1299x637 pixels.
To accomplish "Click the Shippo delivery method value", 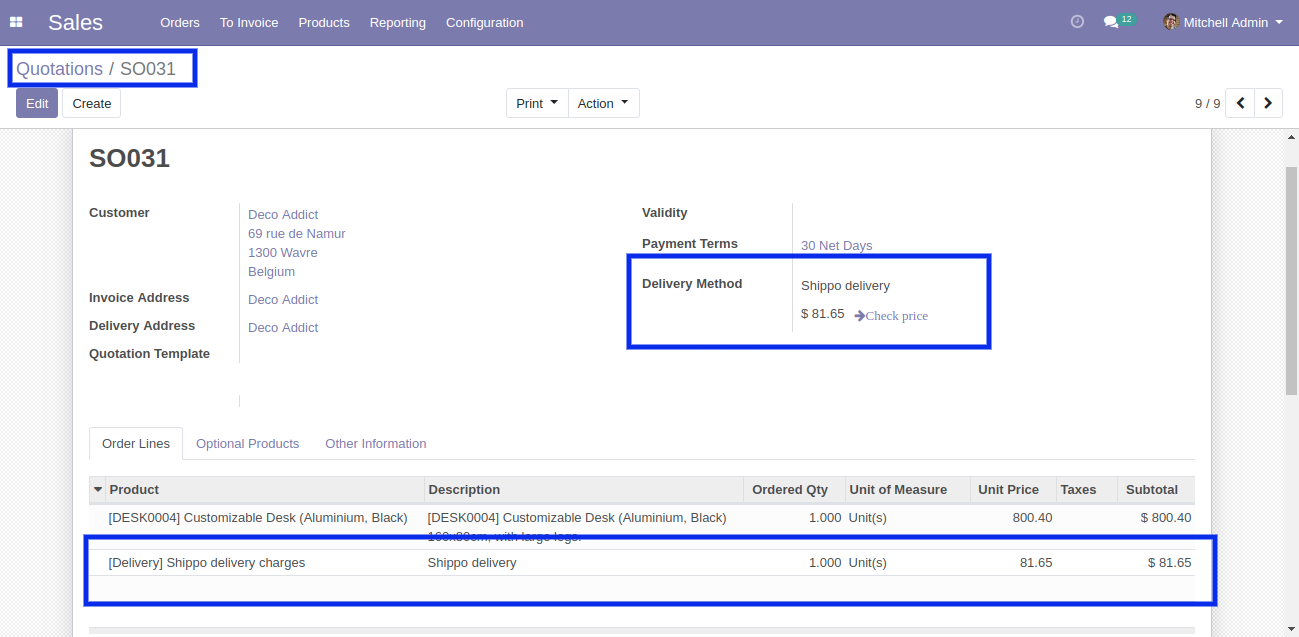I will (845, 286).
